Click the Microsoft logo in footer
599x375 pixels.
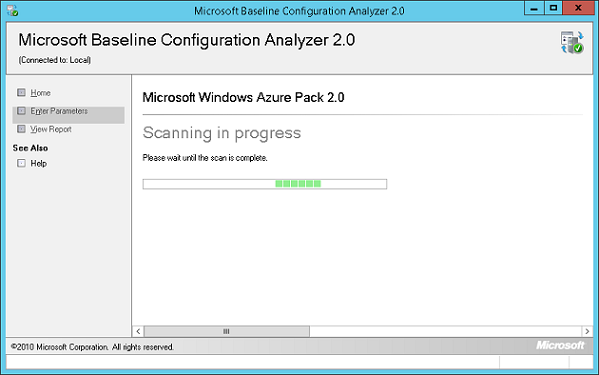560,346
